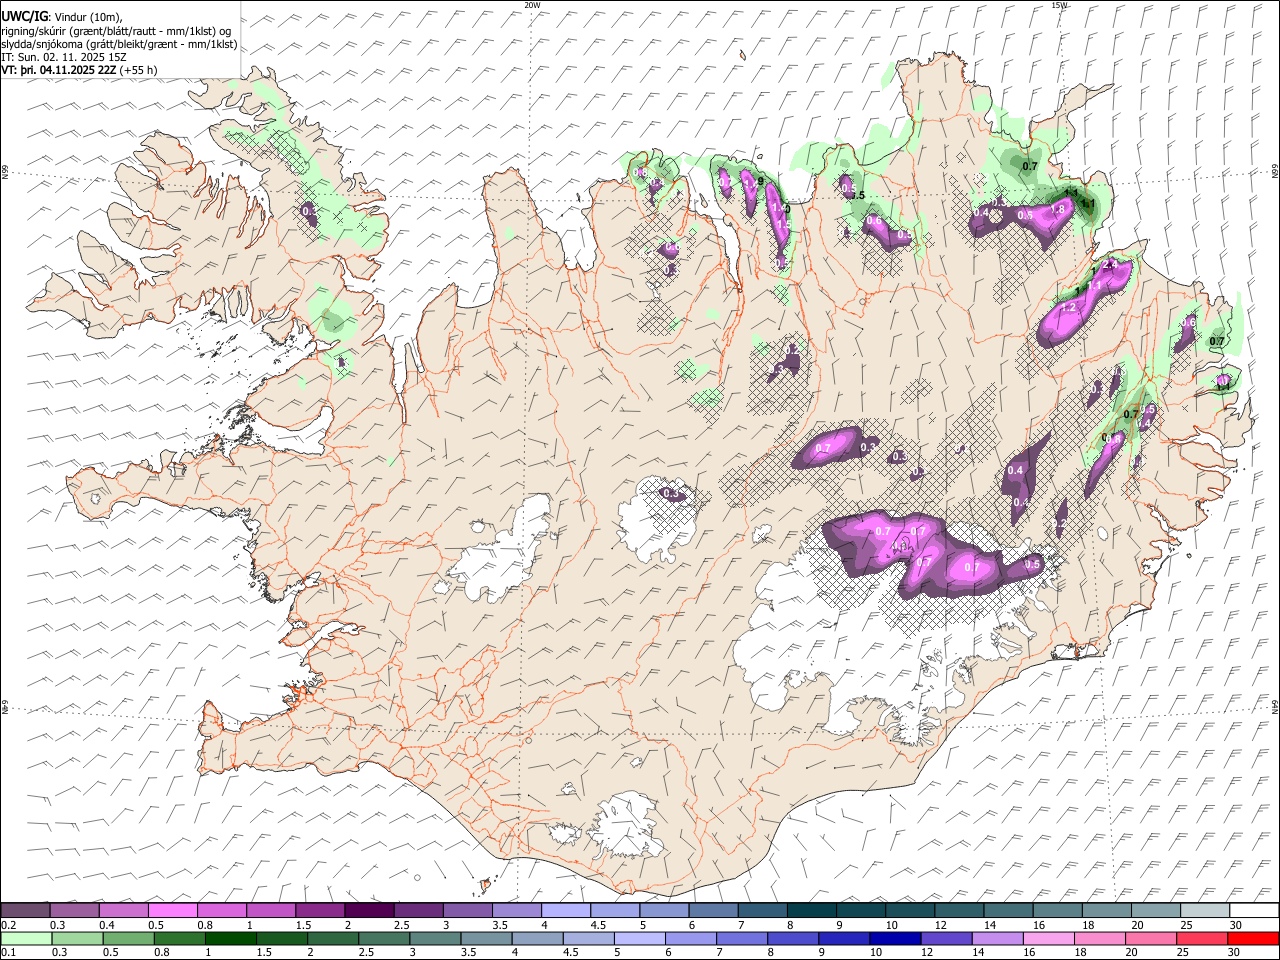Click the pale green swatch labeled 0.1
Viewport: 1280px width, 960px height.
(27, 938)
